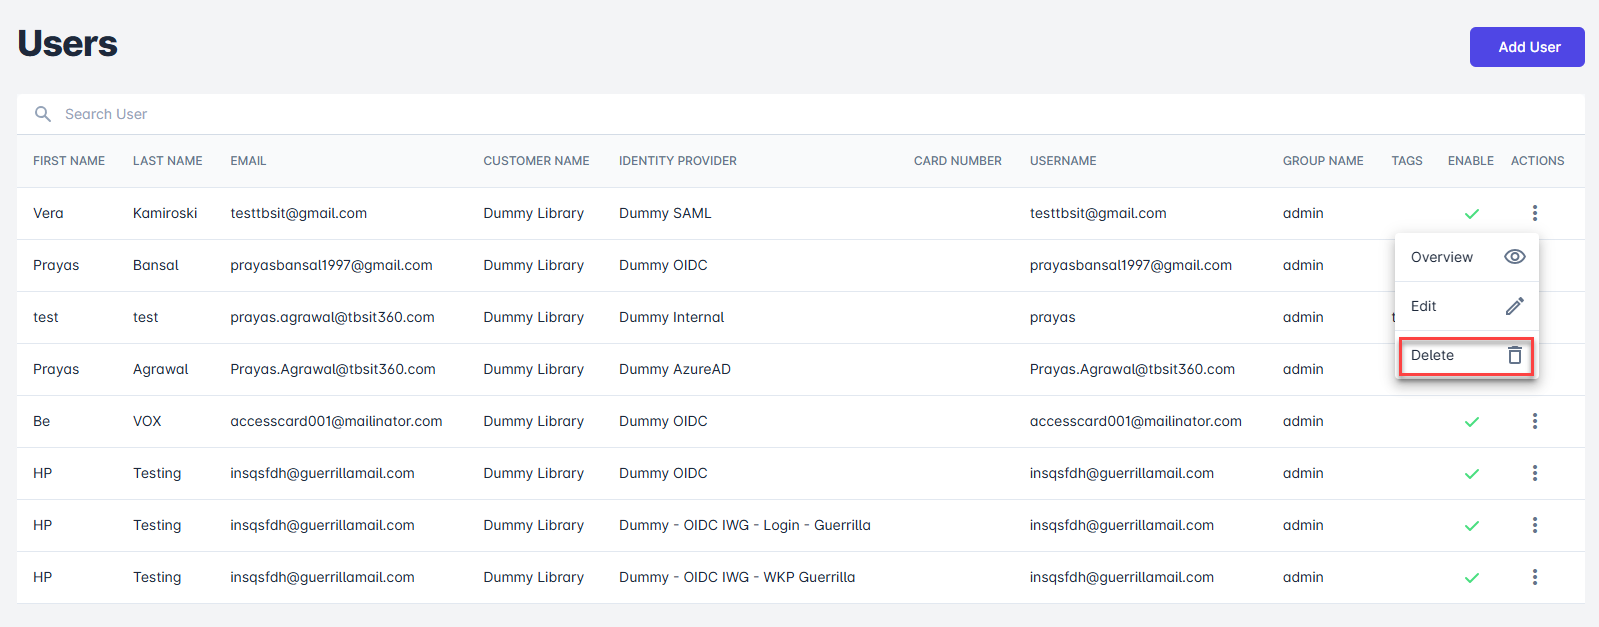Choose Overview from the context menu
Image resolution: width=1599 pixels, height=627 pixels.
click(x=1442, y=257)
